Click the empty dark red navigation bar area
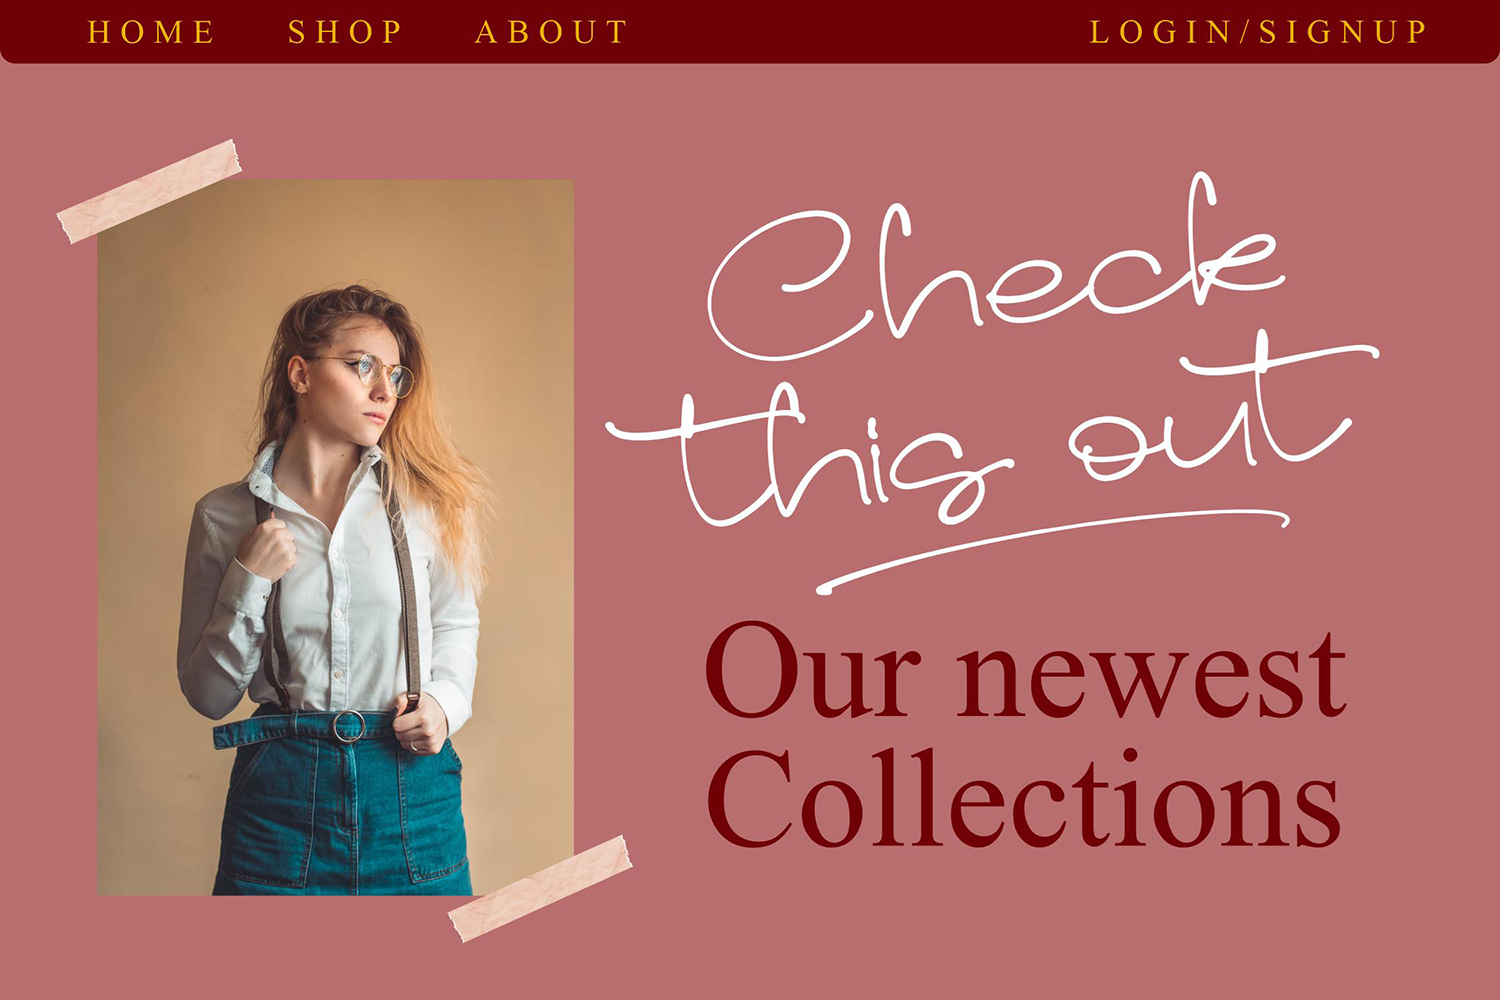The height and width of the screenshot is (1000, 1500). coord(860,32)
